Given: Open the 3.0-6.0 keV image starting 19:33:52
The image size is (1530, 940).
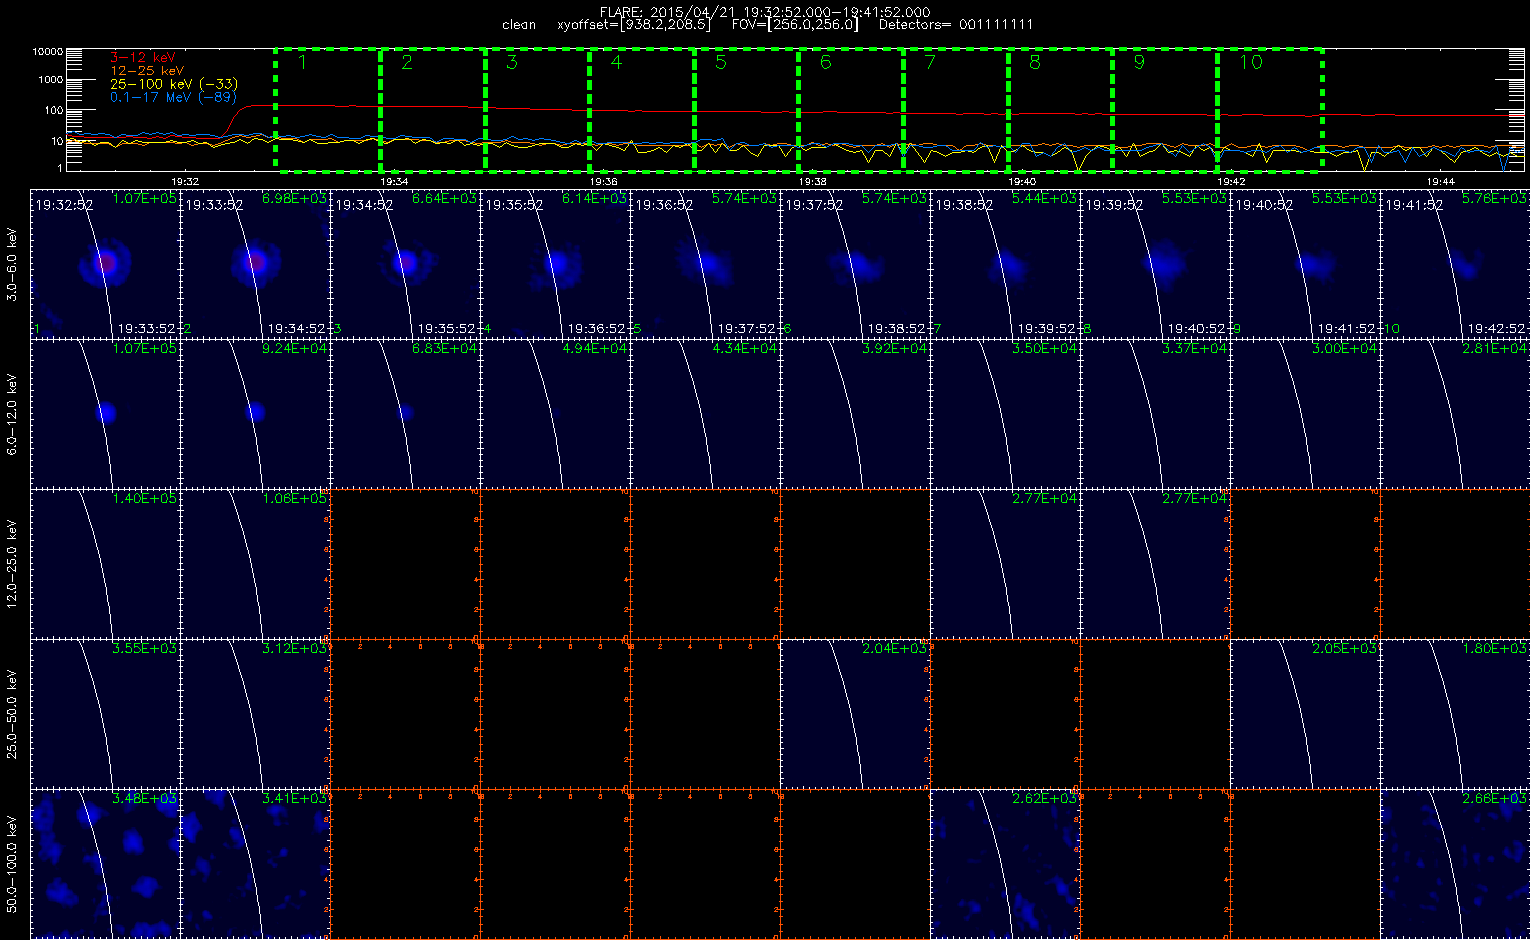Looking at the screenshot, I should [x=255, y=263].
